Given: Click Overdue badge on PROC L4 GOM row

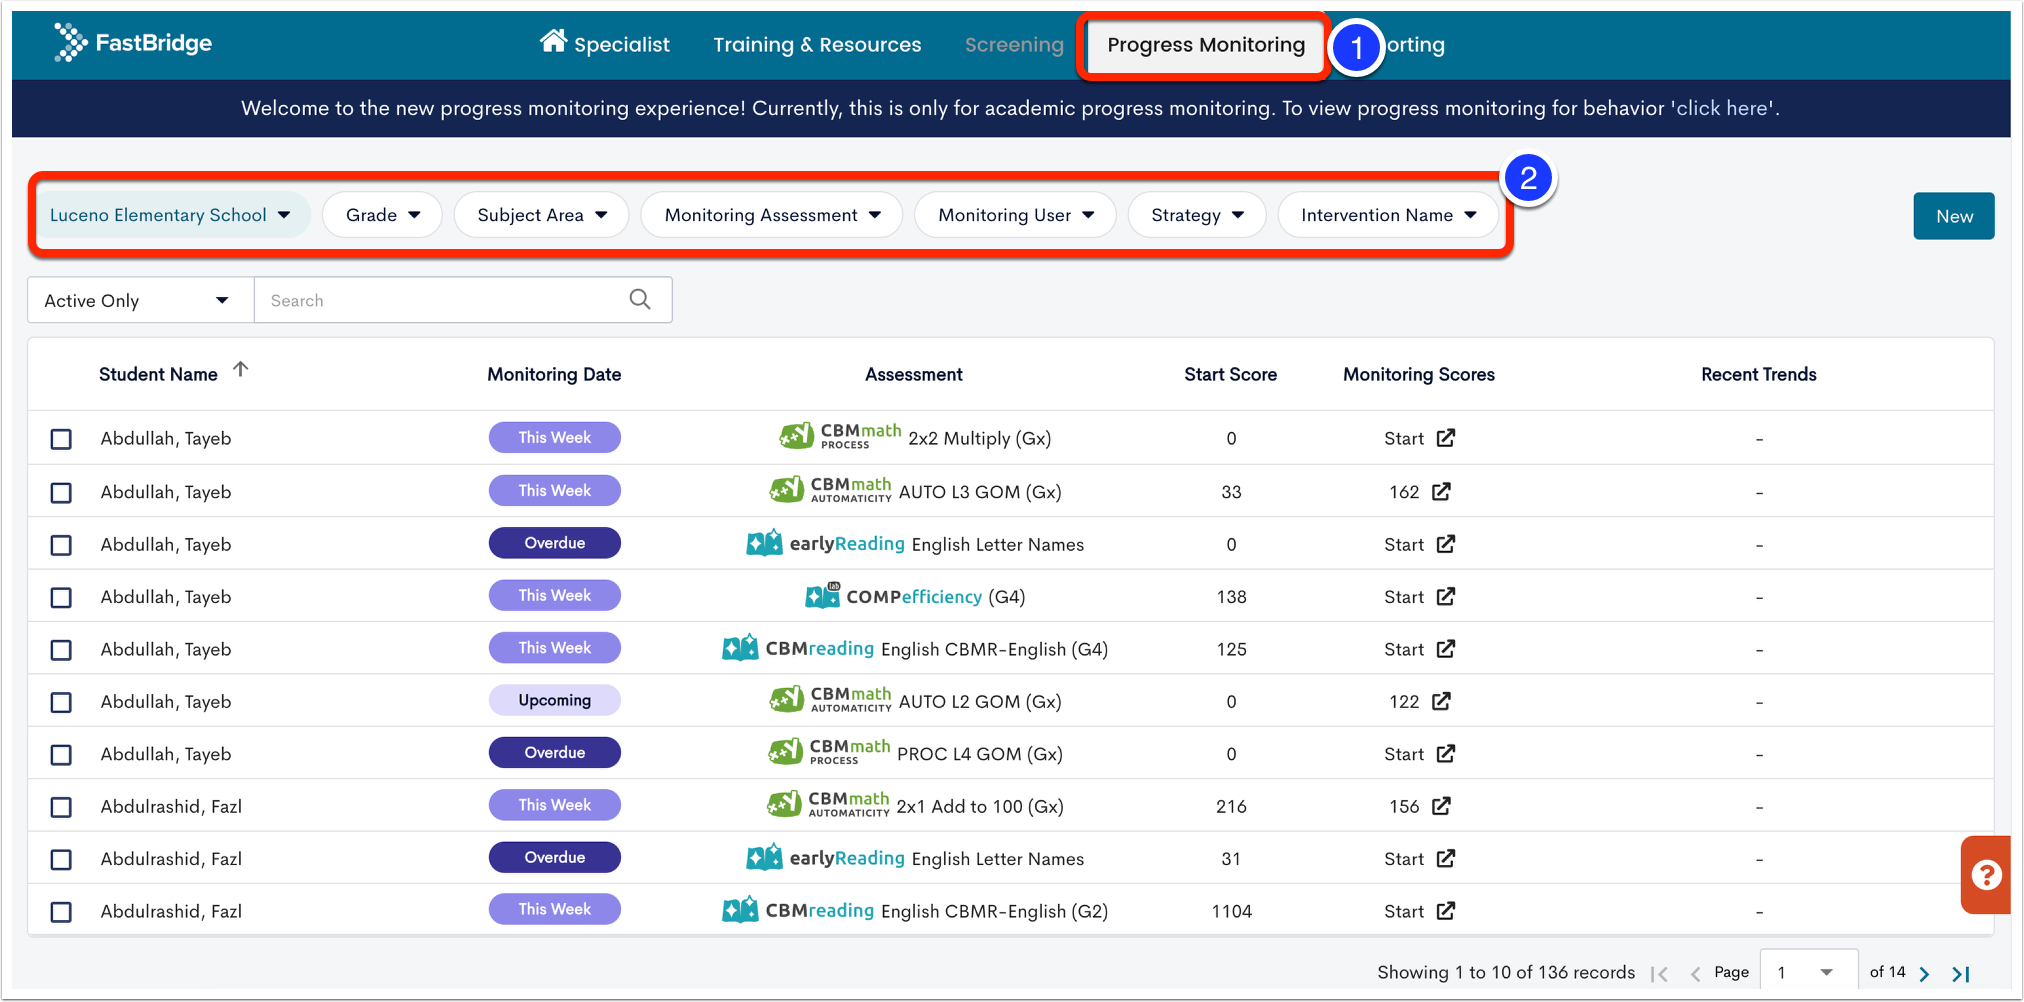Looking at the screenshot, I should coord(555,752).
